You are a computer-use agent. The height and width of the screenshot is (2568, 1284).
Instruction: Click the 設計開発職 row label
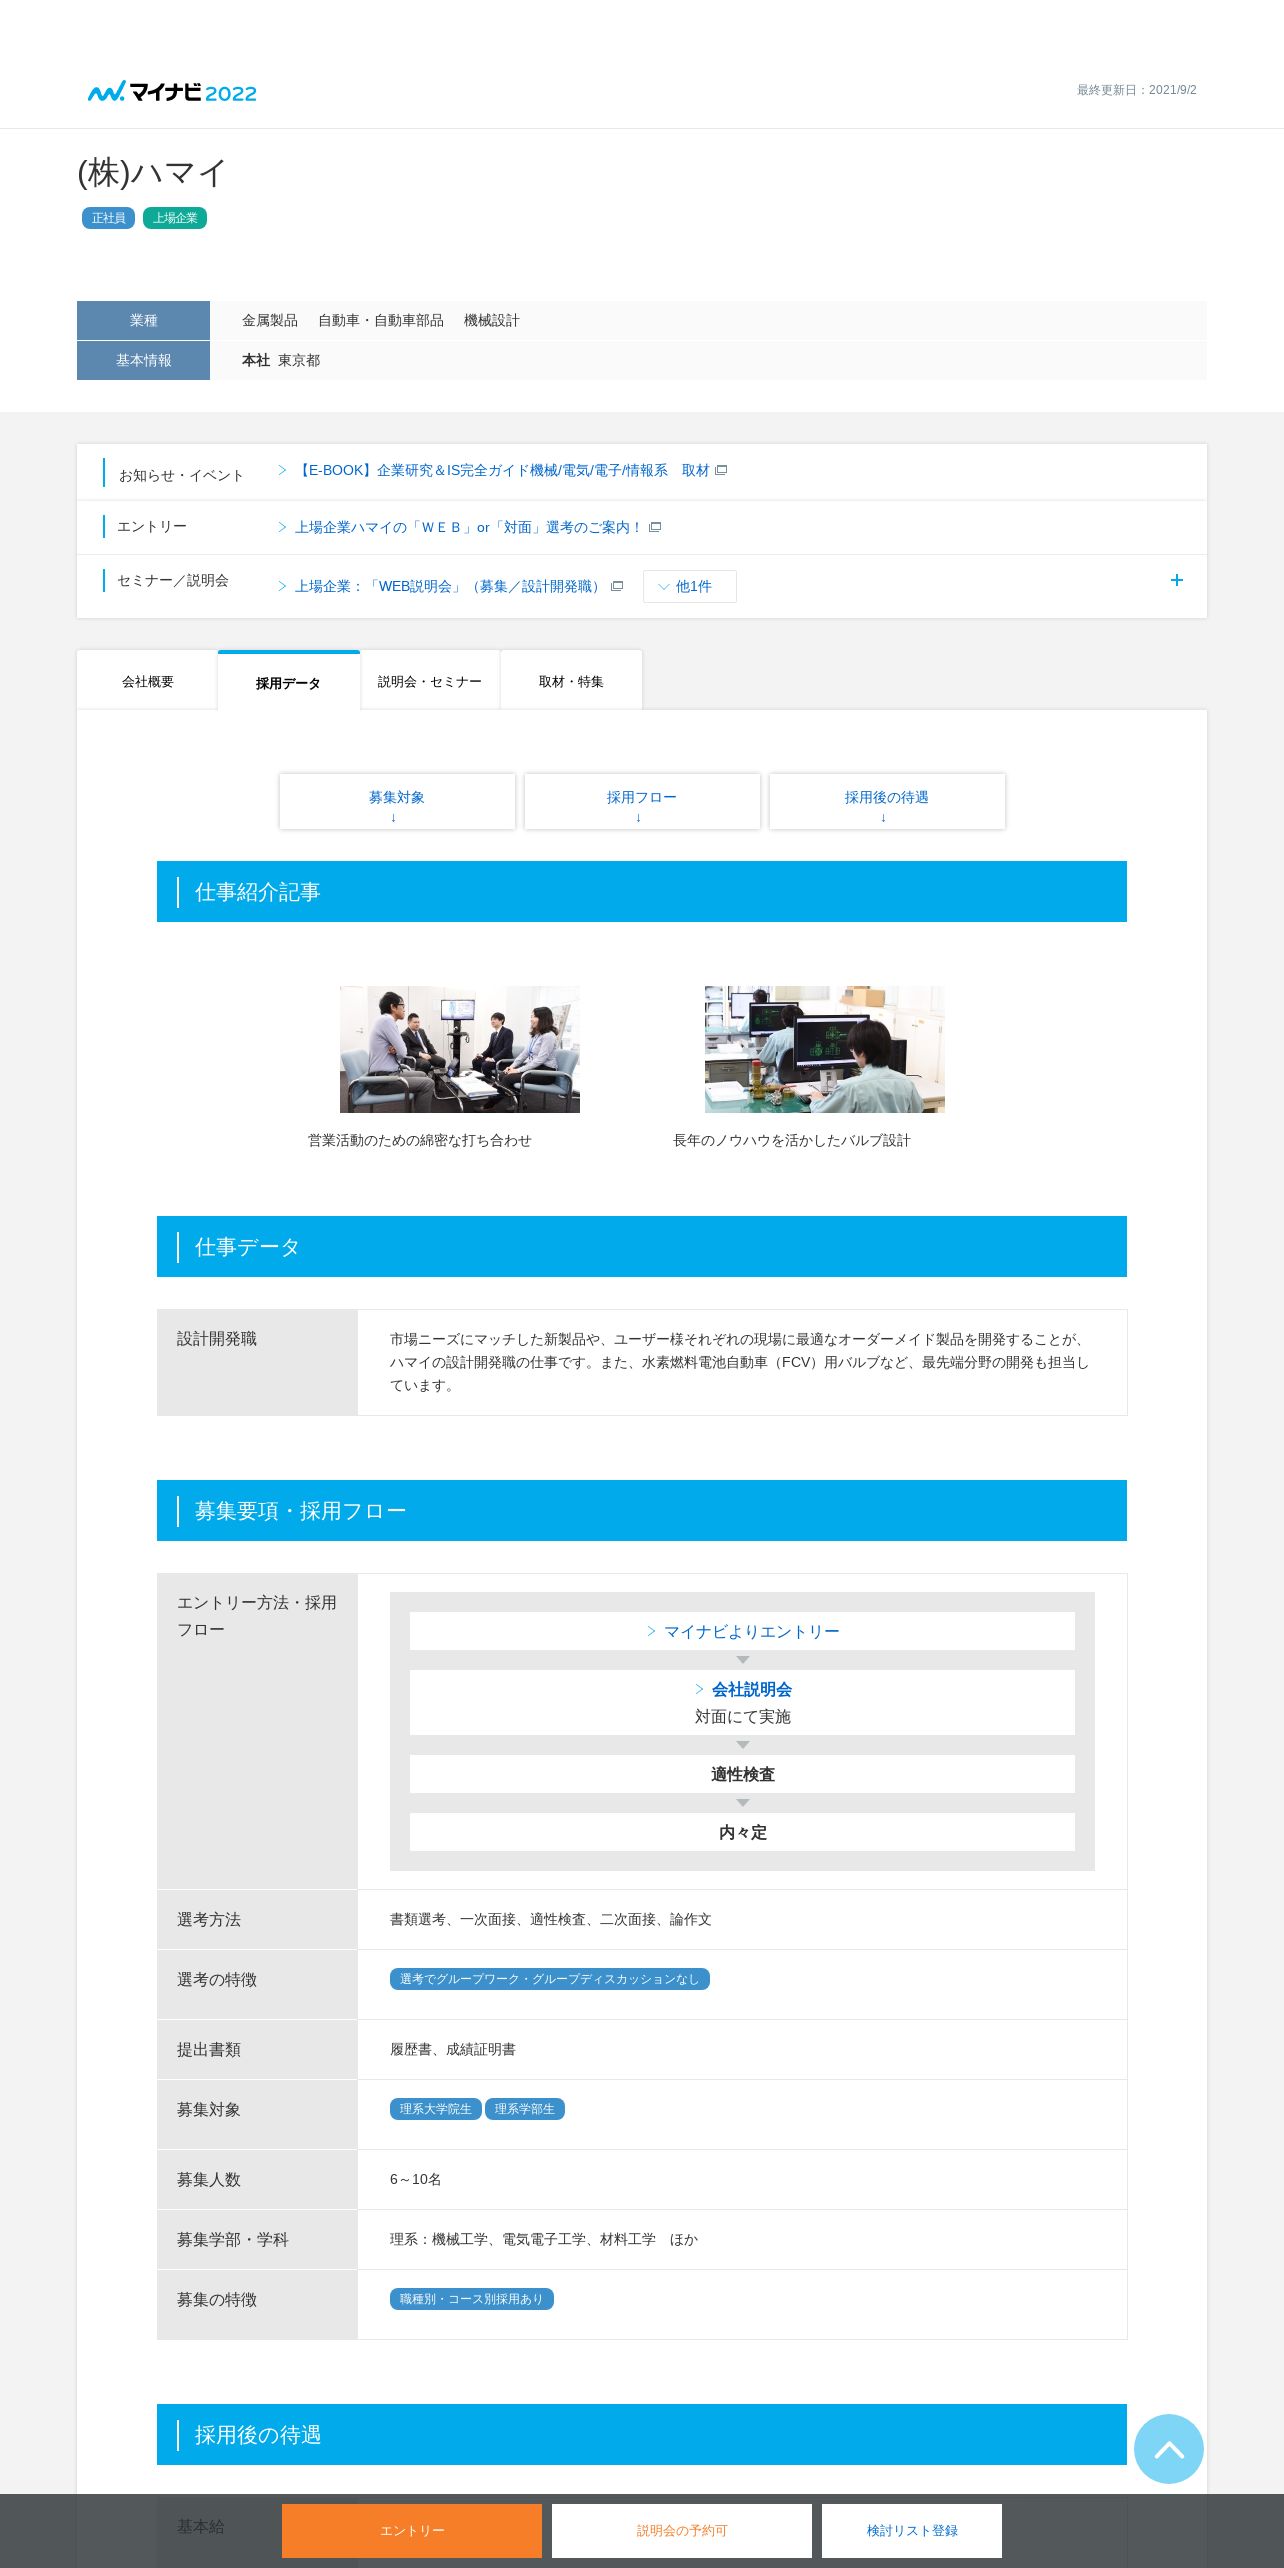click(x=217, y=1338)
